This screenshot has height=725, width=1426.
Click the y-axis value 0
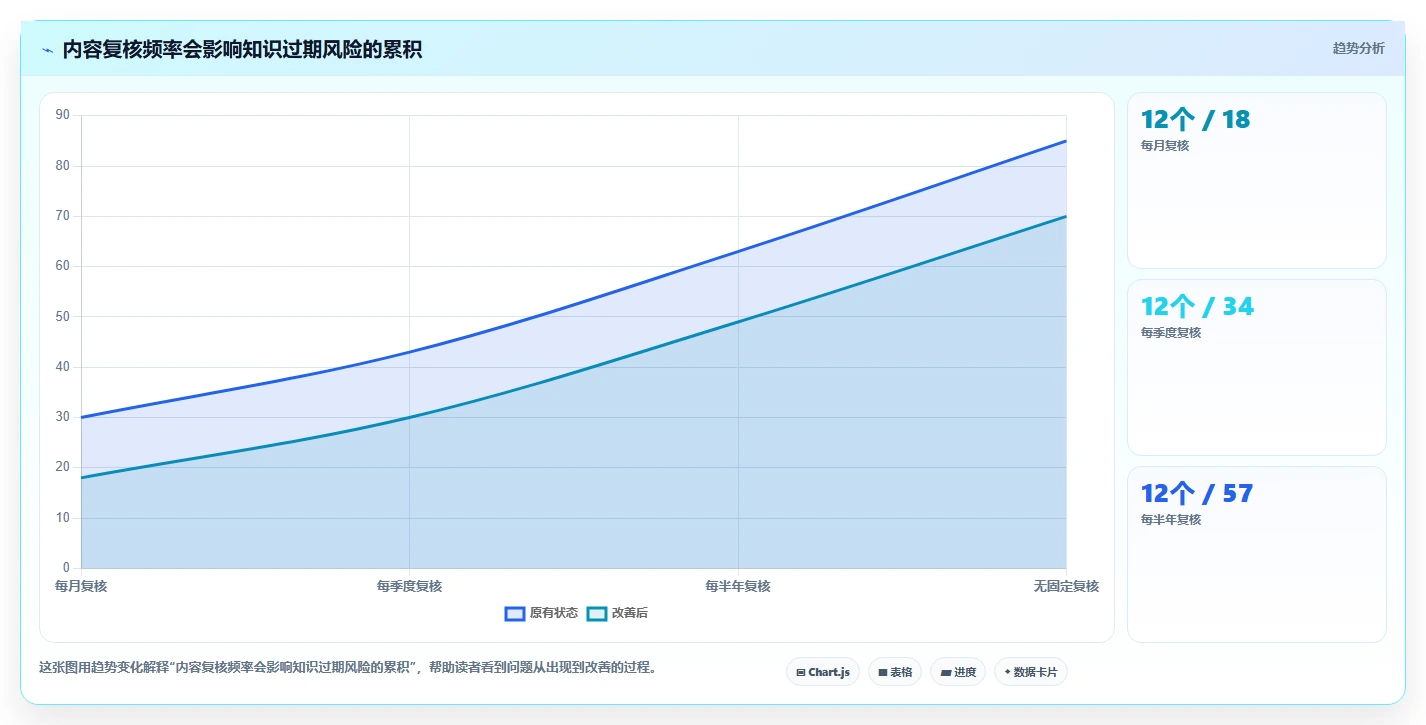66,568
